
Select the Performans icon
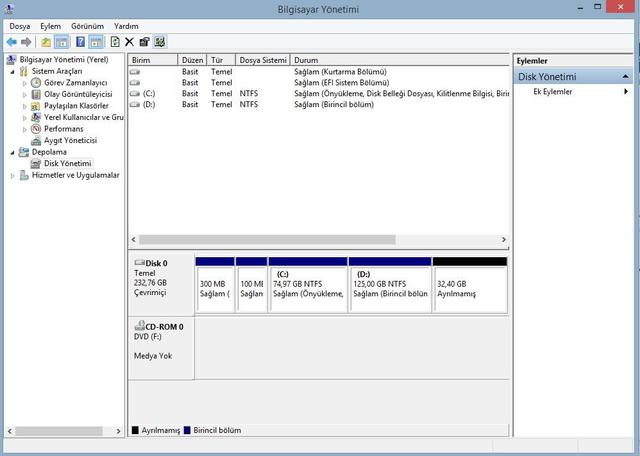(36, 129)
